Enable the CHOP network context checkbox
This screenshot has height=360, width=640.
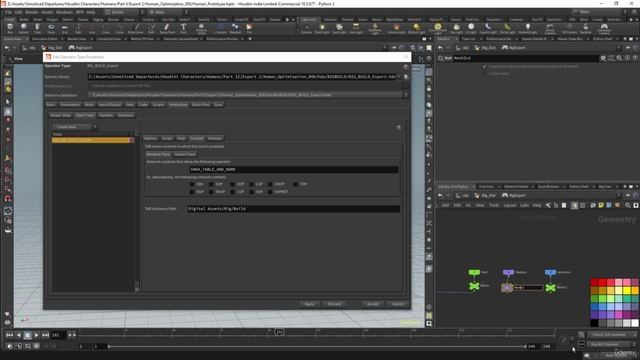(270, 184)
